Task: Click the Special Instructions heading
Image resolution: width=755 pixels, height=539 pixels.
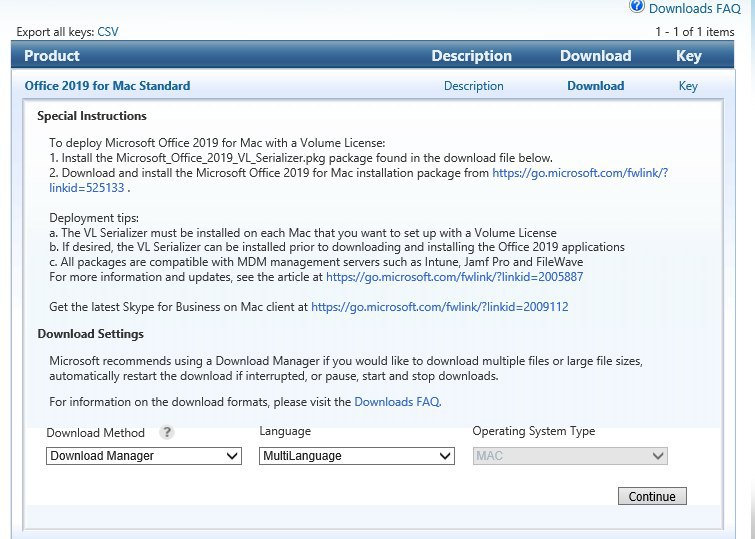Action: click(92, 116)
